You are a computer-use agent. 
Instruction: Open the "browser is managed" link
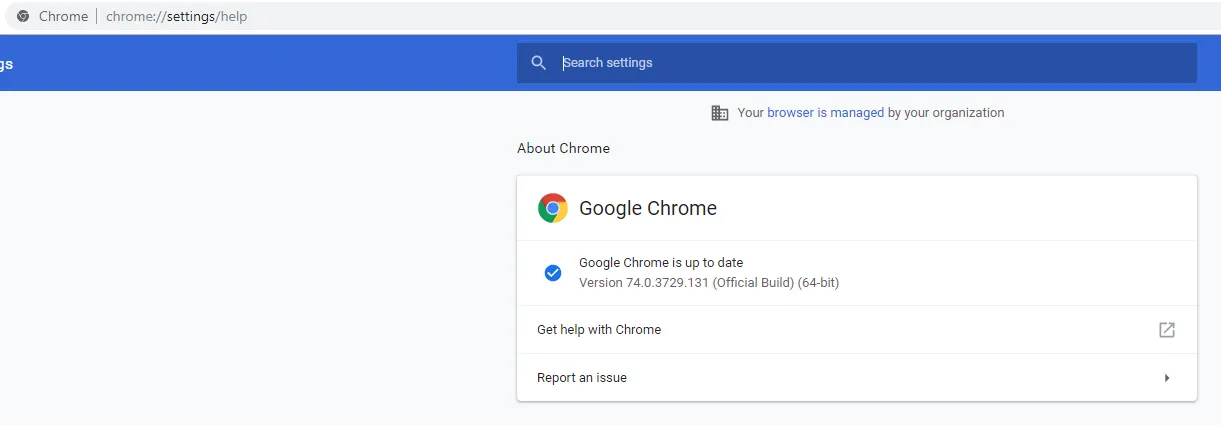pyautogui.click(x=825, y=113)
